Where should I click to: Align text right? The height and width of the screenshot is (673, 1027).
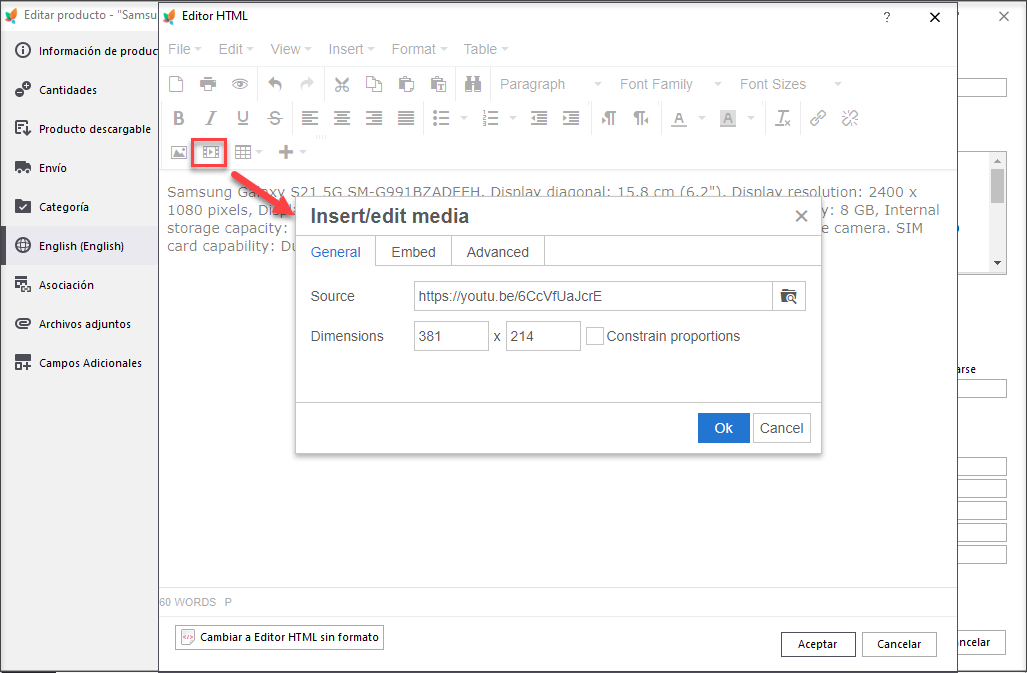[374, 118]
